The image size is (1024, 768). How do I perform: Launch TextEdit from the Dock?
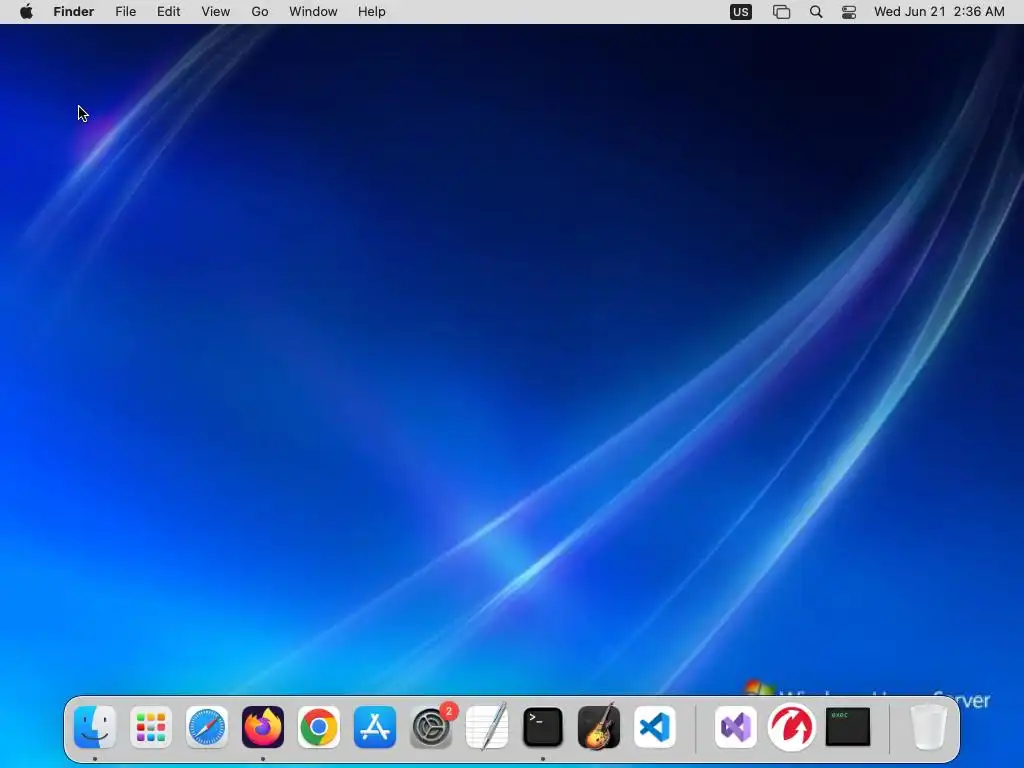[x=487, y=727]
